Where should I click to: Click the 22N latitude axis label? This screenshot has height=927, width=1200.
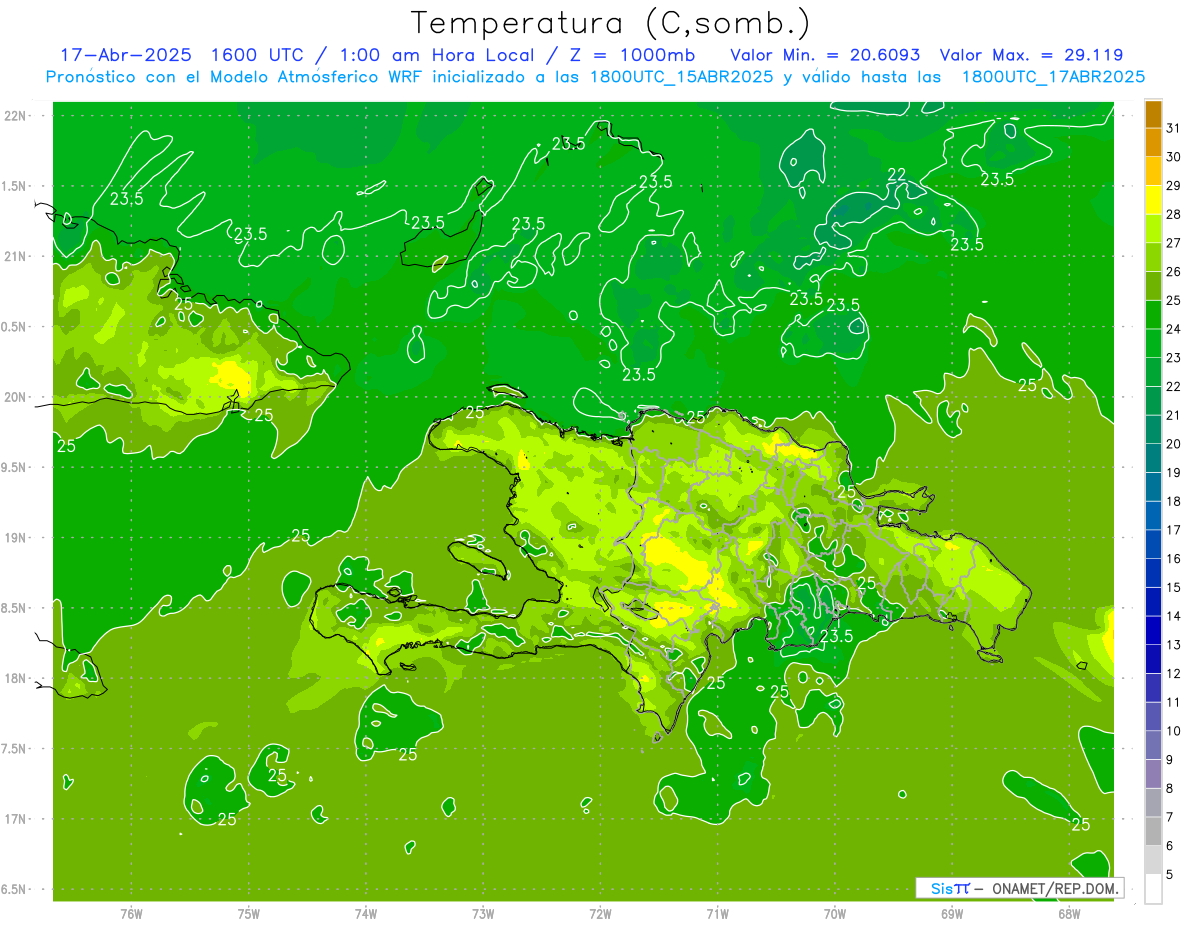(x=15, y=116)
